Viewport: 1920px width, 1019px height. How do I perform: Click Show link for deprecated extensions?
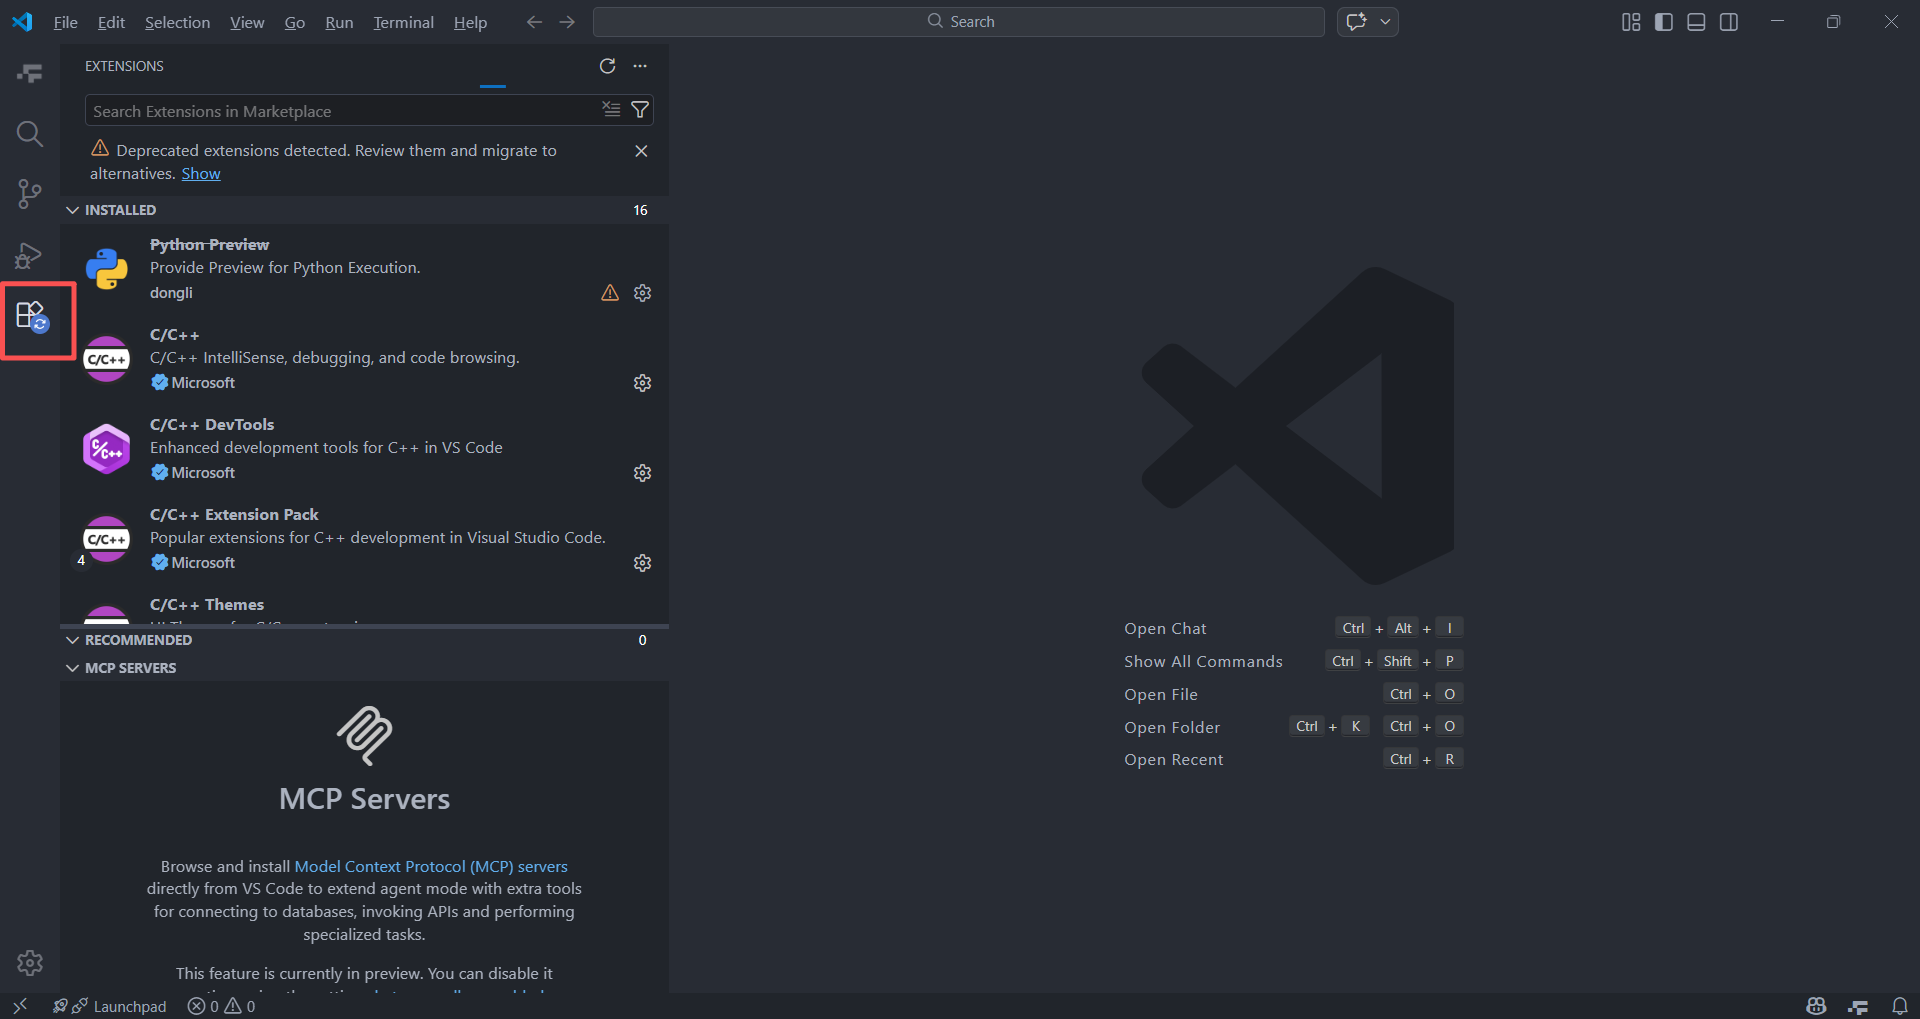coord(201,174)
